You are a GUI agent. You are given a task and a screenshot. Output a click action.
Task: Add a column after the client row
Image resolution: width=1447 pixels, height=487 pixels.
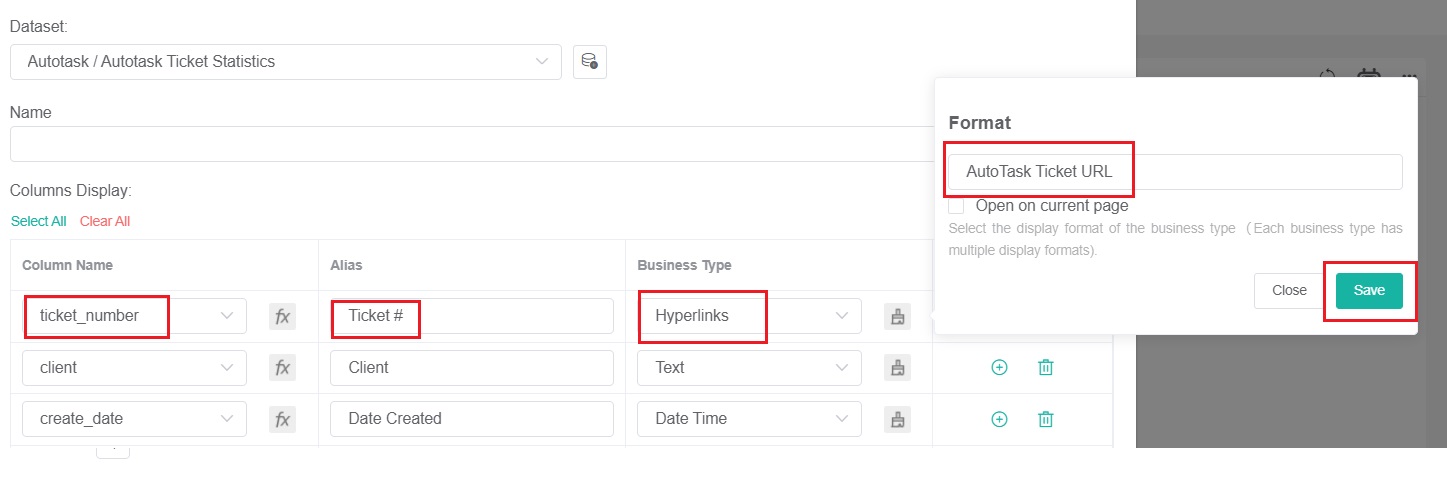point(999,367)
